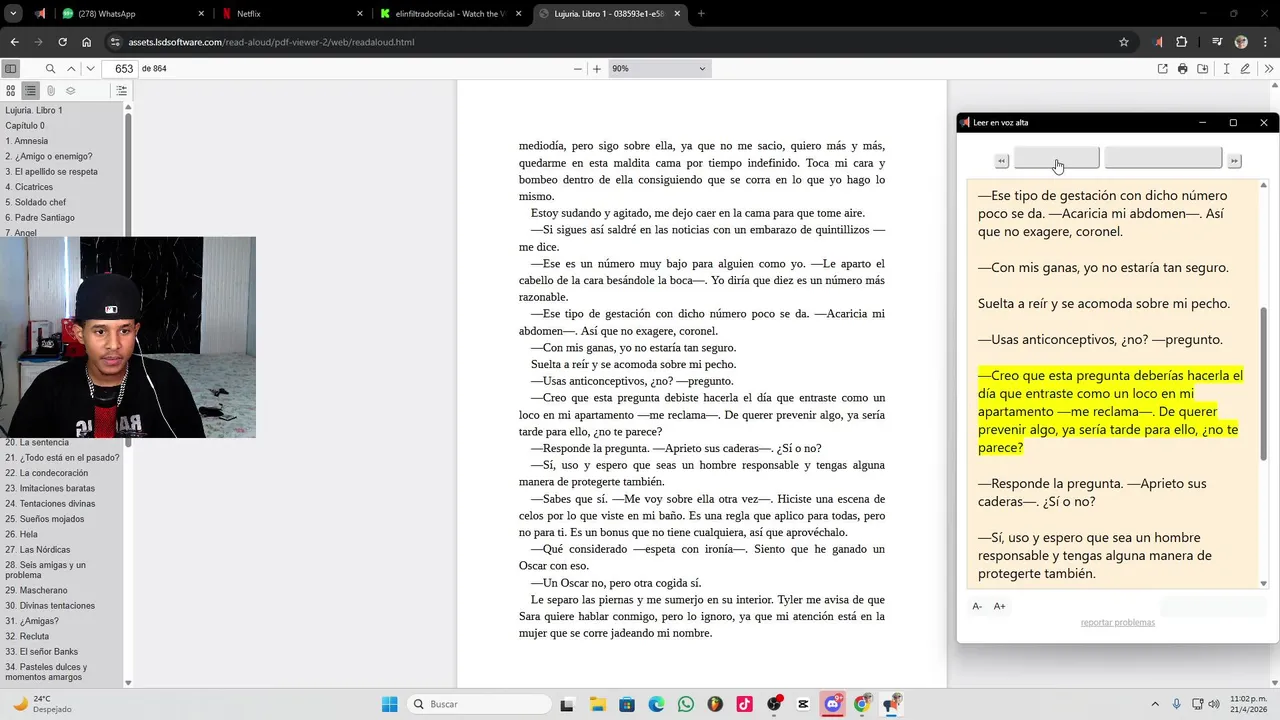This screenshot has height=720, width=1280.
Task: Select the text cursor tool
Action: click(x=1226, y=69)
